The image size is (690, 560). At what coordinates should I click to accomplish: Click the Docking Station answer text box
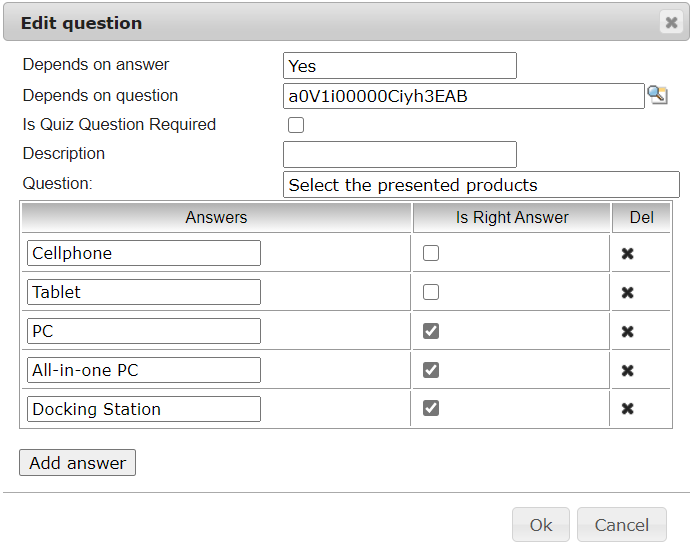coord(143,409)
